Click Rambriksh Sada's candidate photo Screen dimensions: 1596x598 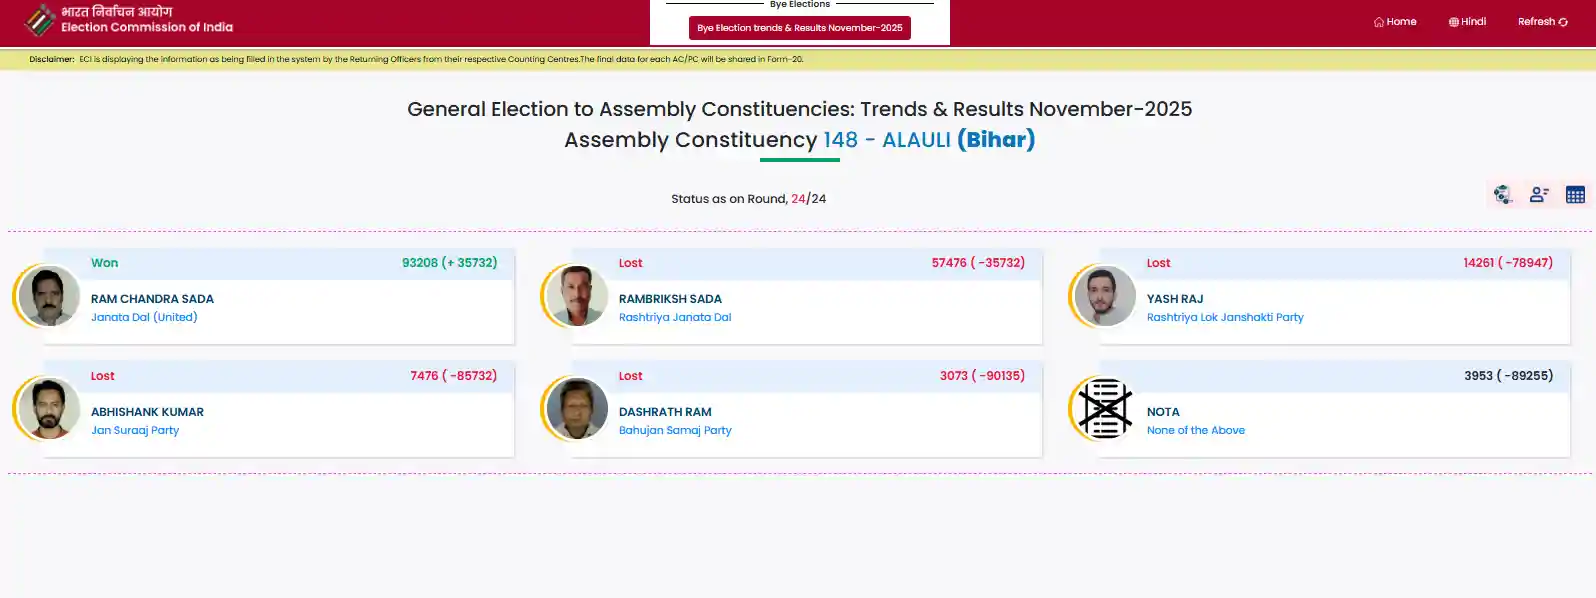coord(577,296)
